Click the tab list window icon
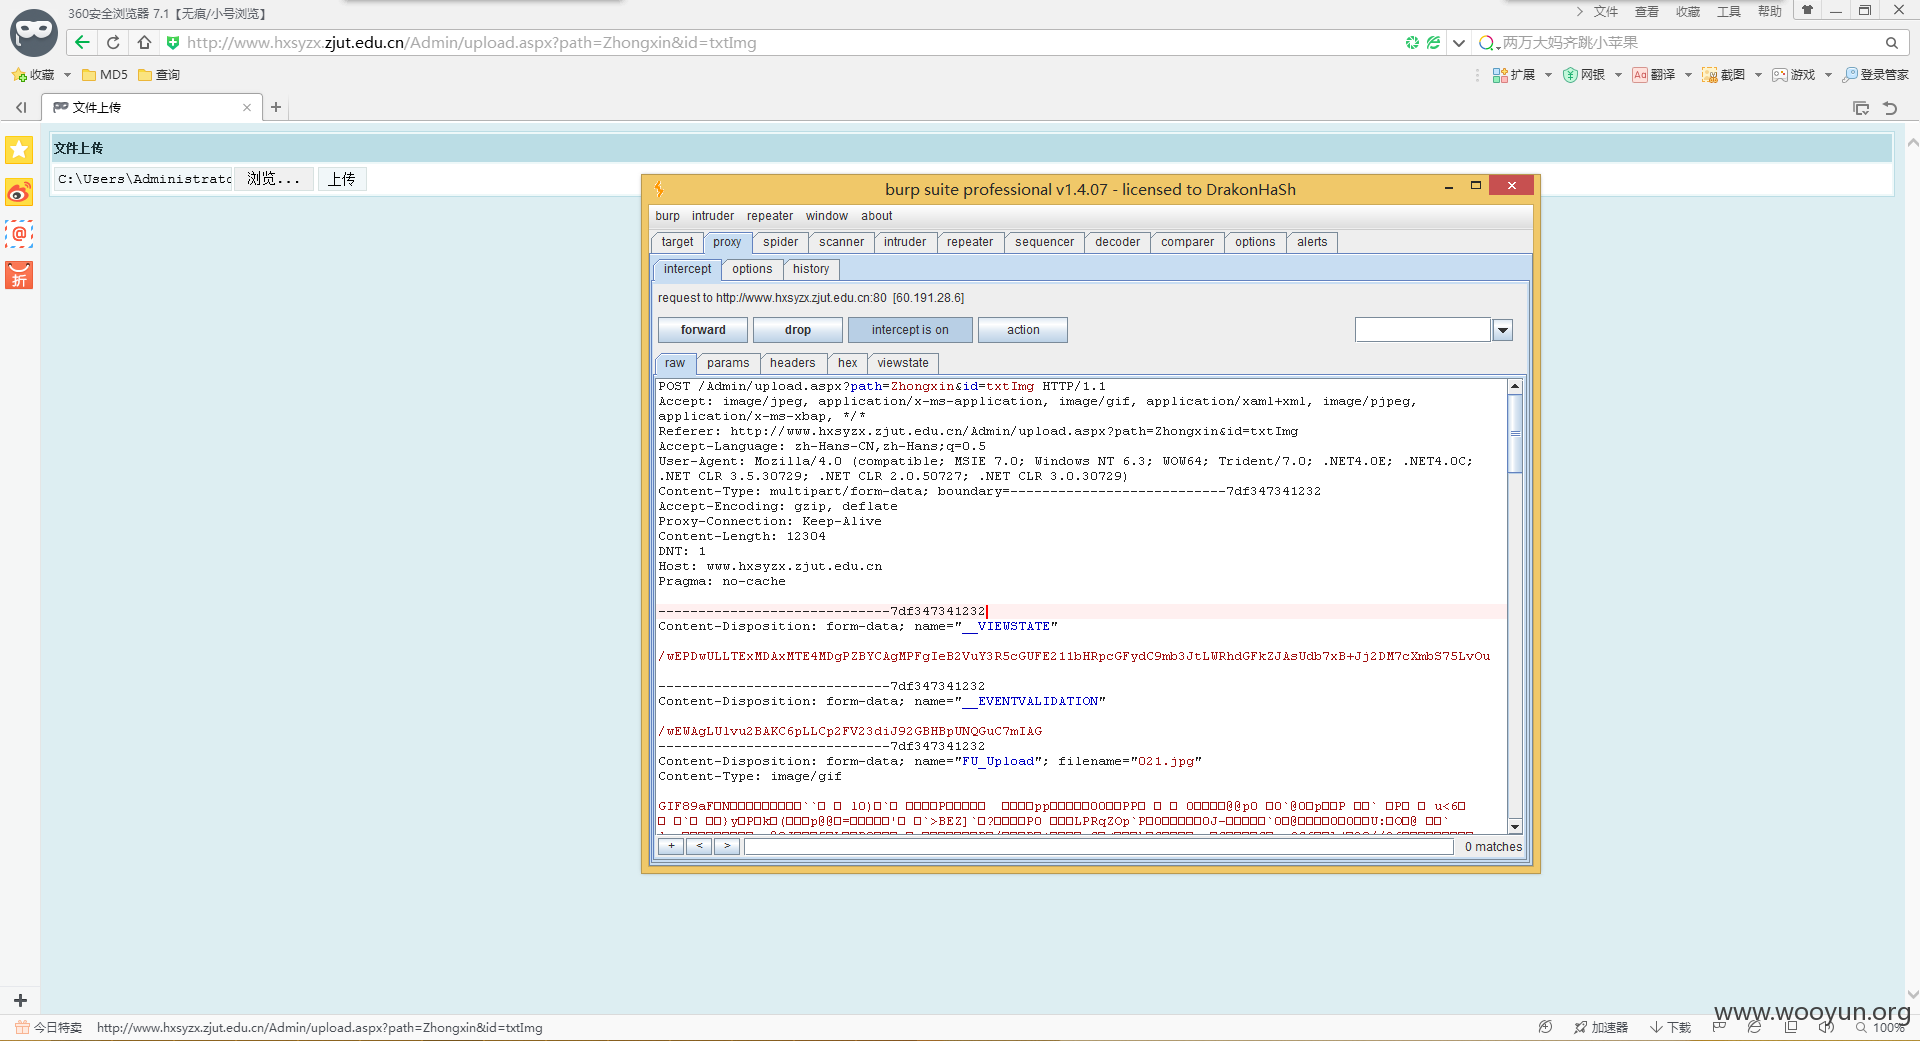 [1861, 108]
